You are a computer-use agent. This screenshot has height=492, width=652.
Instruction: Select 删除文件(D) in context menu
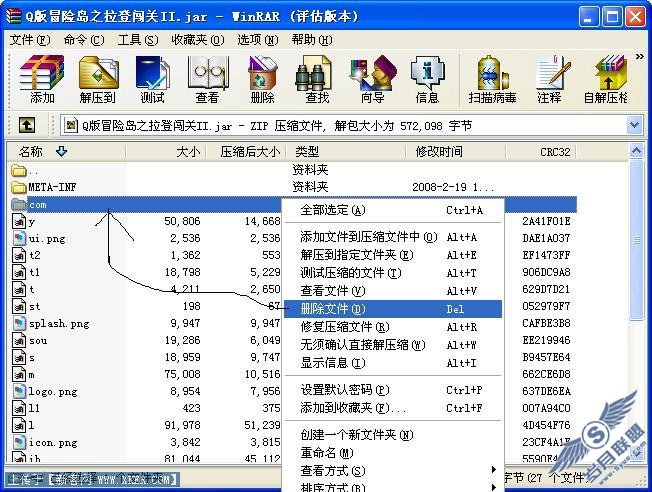click(x=393, y=309)
